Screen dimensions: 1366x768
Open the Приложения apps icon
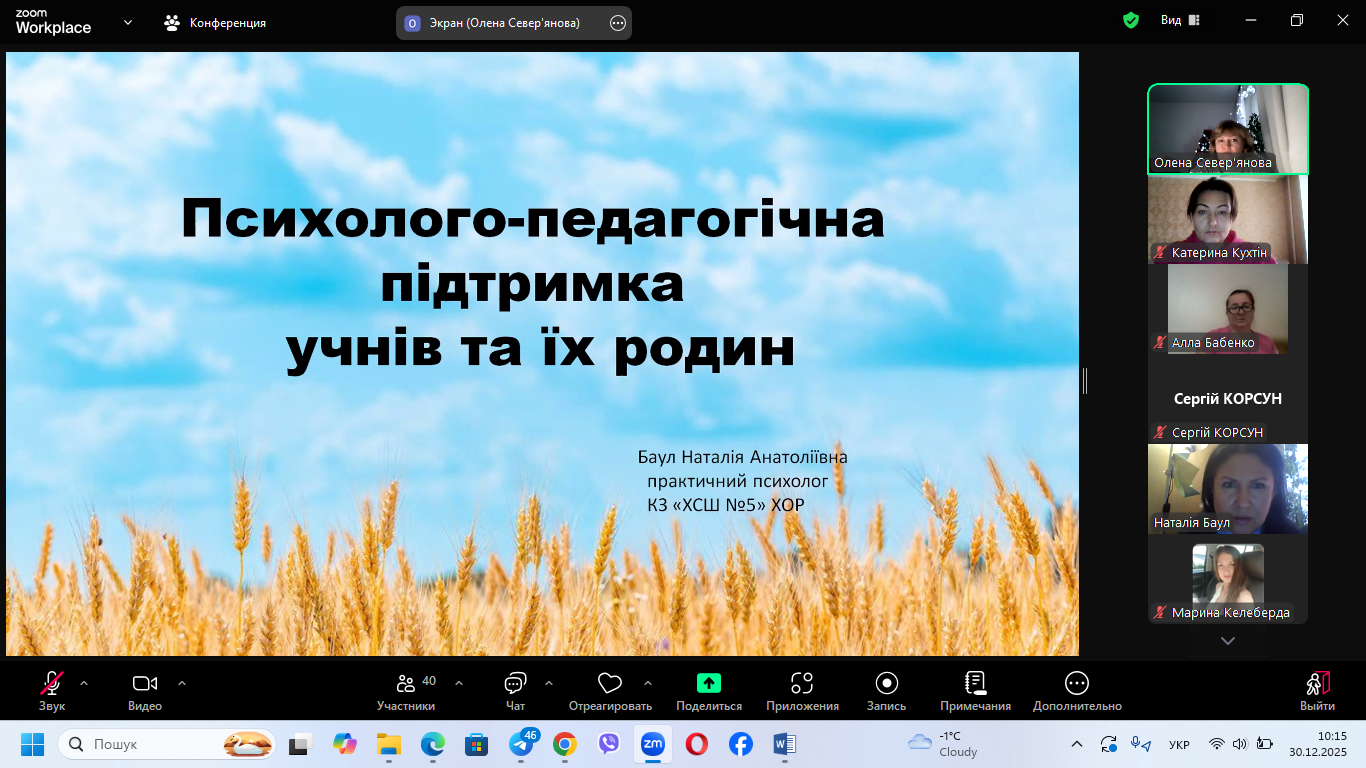tap(802, 684)
